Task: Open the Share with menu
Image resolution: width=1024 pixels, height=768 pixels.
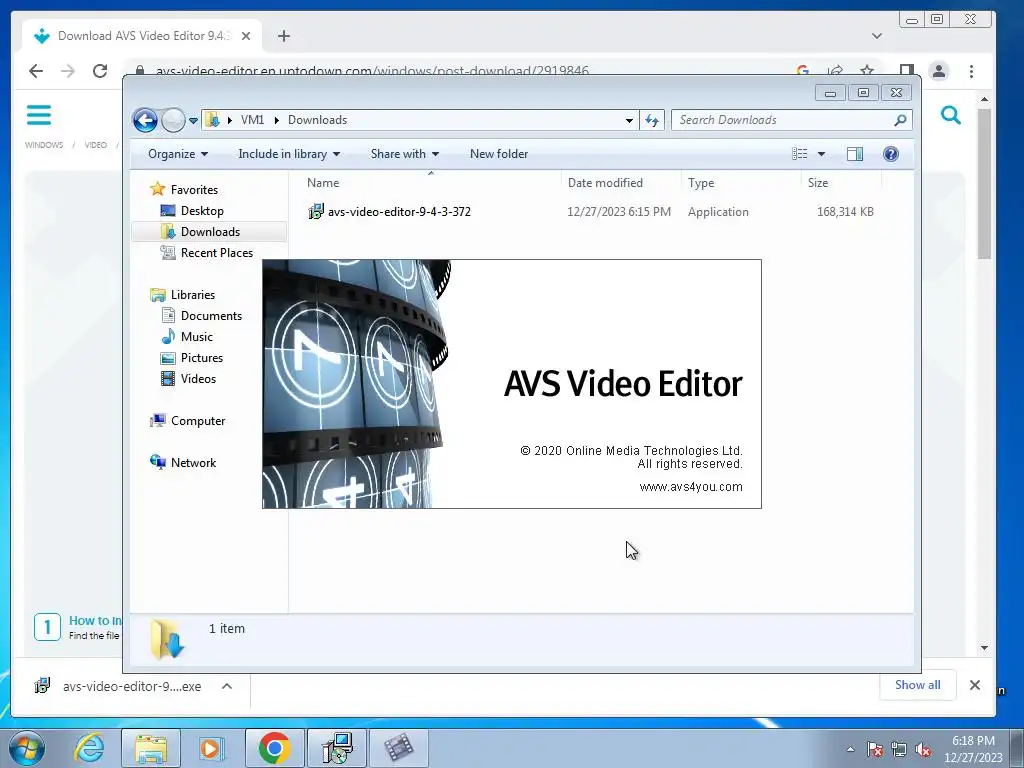Action: tap(404, 154)
